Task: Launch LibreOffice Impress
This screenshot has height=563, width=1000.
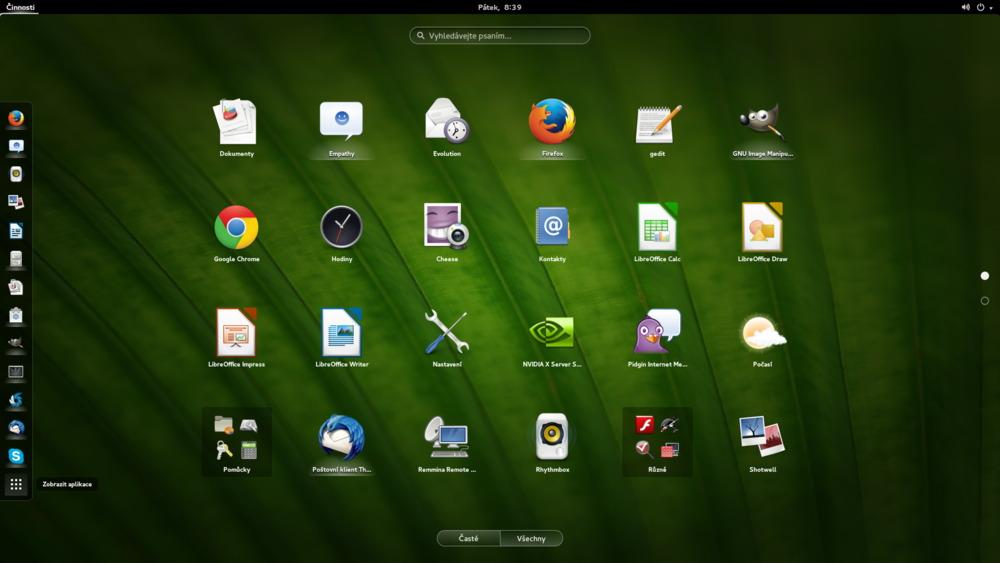Action: (237, 337)
